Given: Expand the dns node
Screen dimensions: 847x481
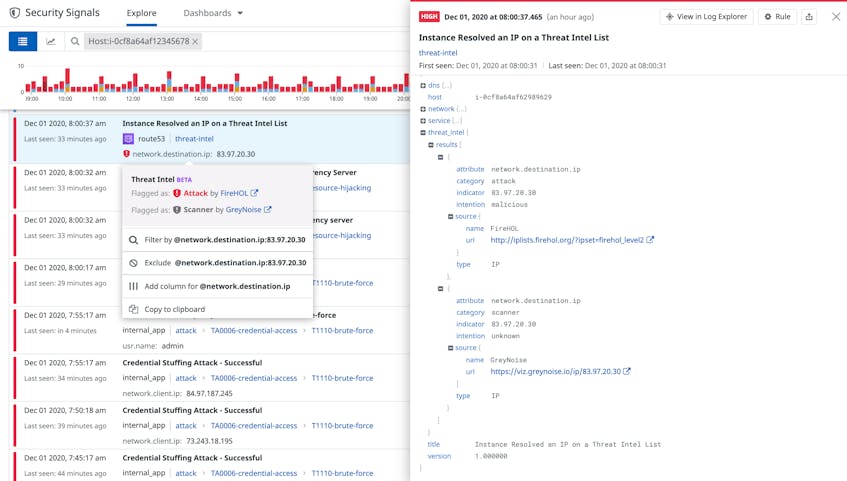Looking at the screenshot, I should coord(423,85).
